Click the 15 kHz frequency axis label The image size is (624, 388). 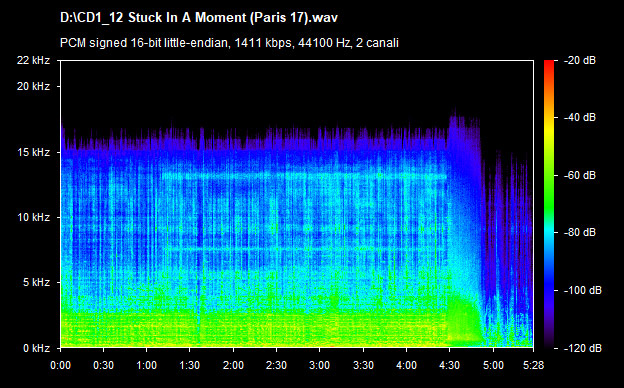[33, 152]
